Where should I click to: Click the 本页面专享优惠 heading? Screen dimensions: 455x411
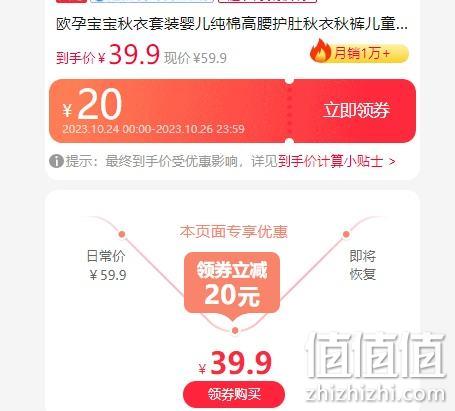click(233, 232)
